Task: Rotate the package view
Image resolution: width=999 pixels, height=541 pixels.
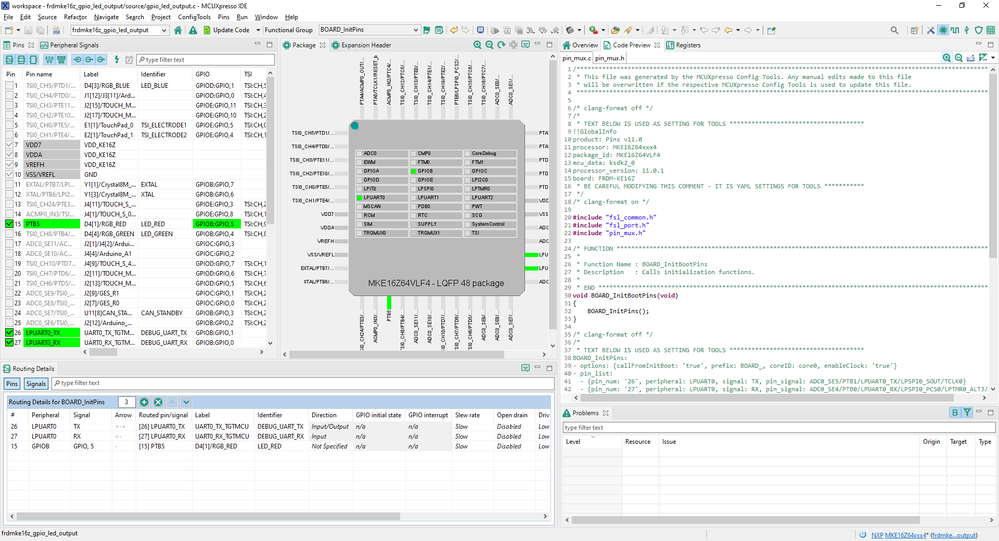Action: (501, 45)
